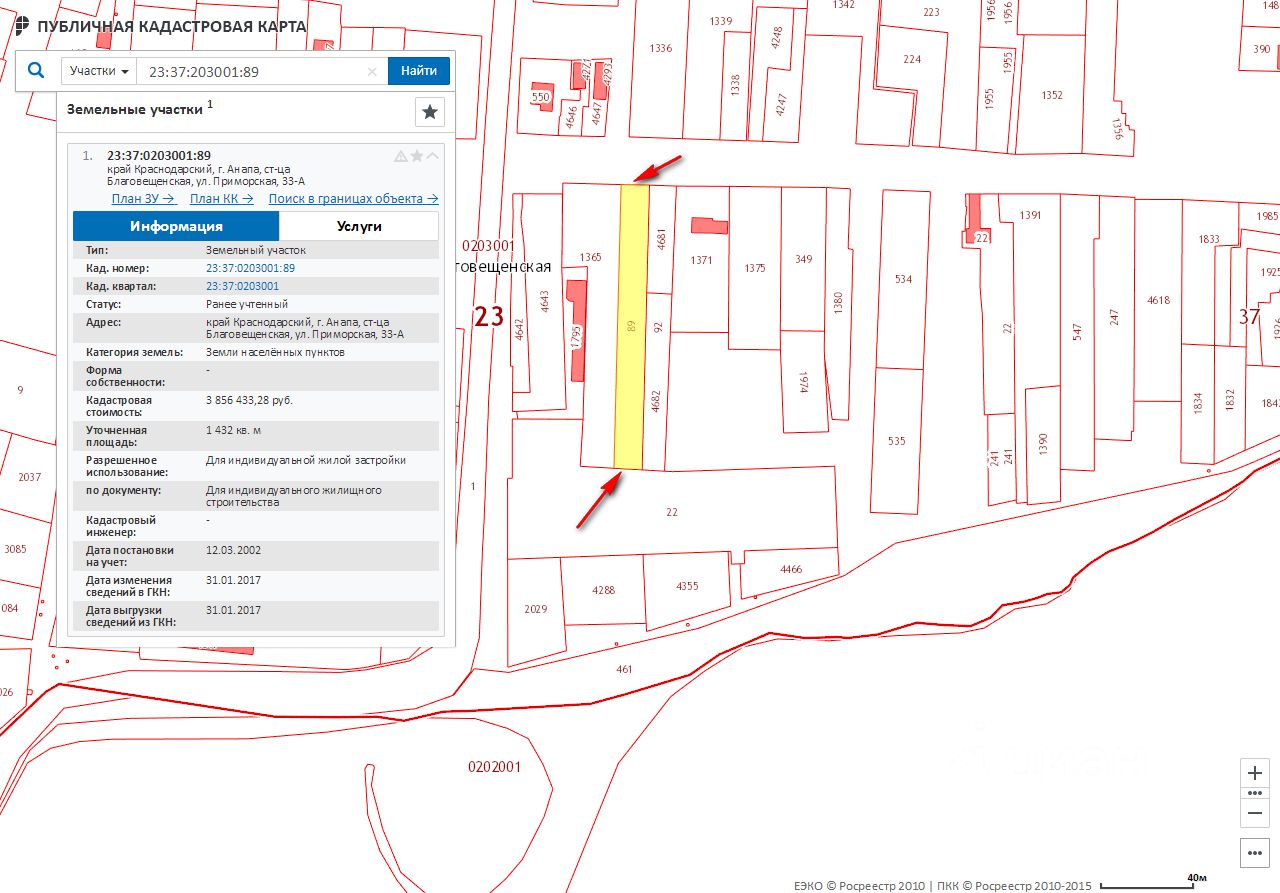The height and width of the screenshot is (893, 1280).
Task: Click parcel 2037 on the map
Action: tap(30, 477)
